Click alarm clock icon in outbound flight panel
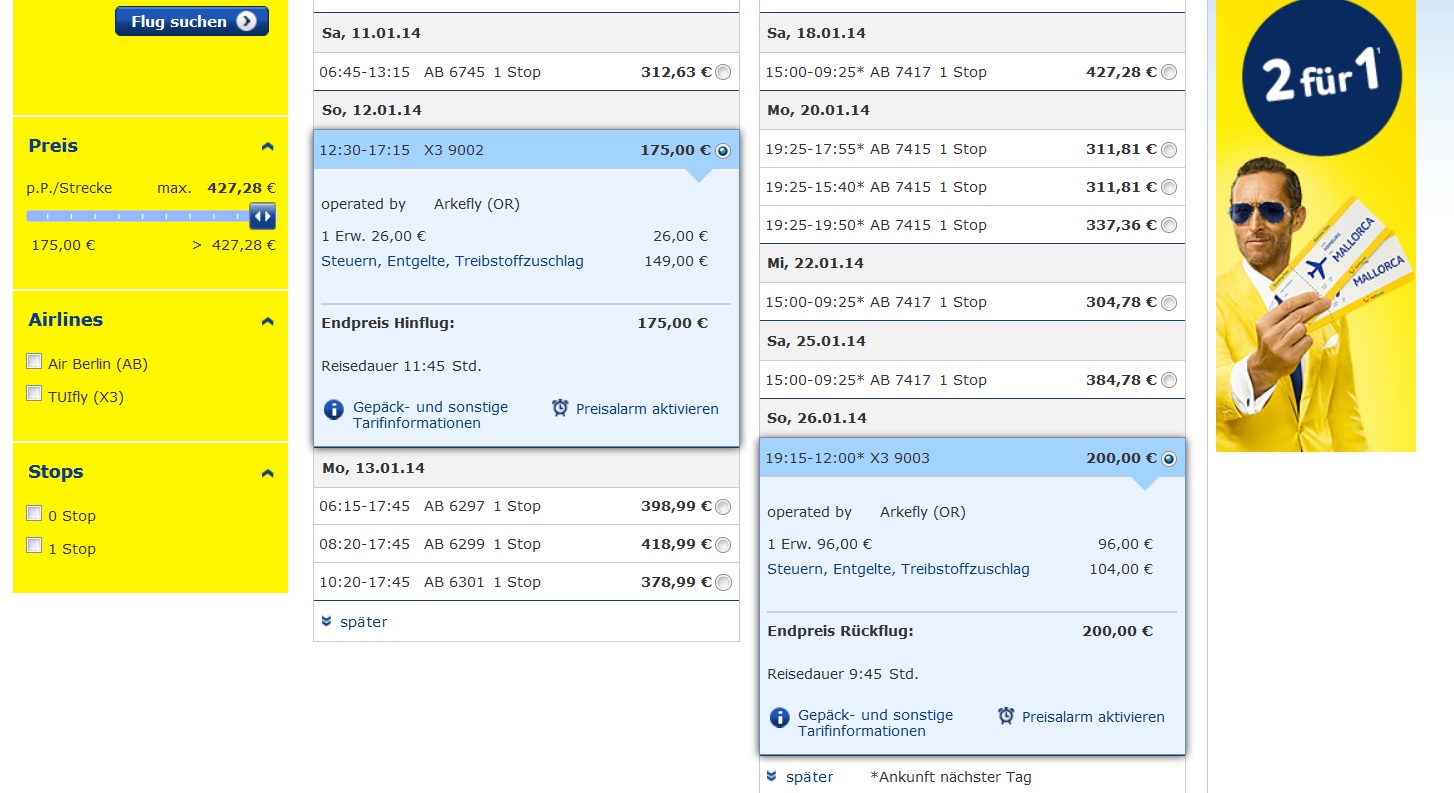1454x793 pixels. coord(560,408)
